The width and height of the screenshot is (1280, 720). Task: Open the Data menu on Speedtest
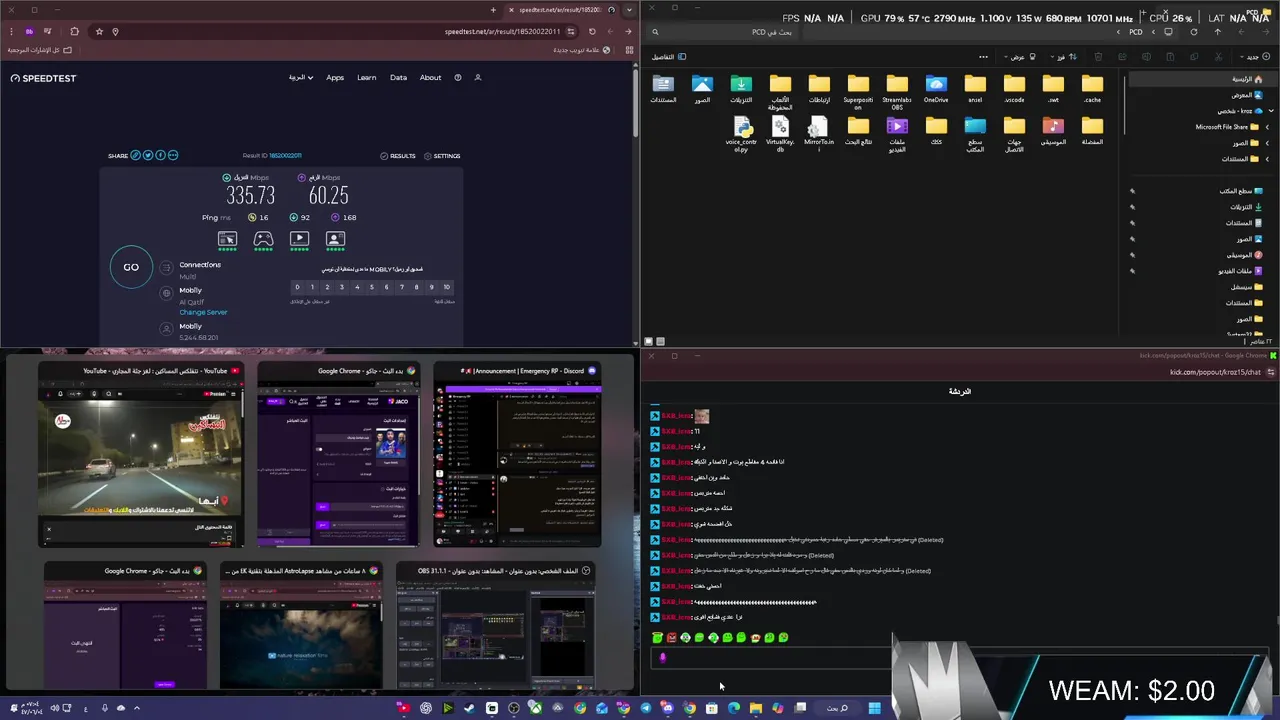pyautogui.click(x=398, y=77)
